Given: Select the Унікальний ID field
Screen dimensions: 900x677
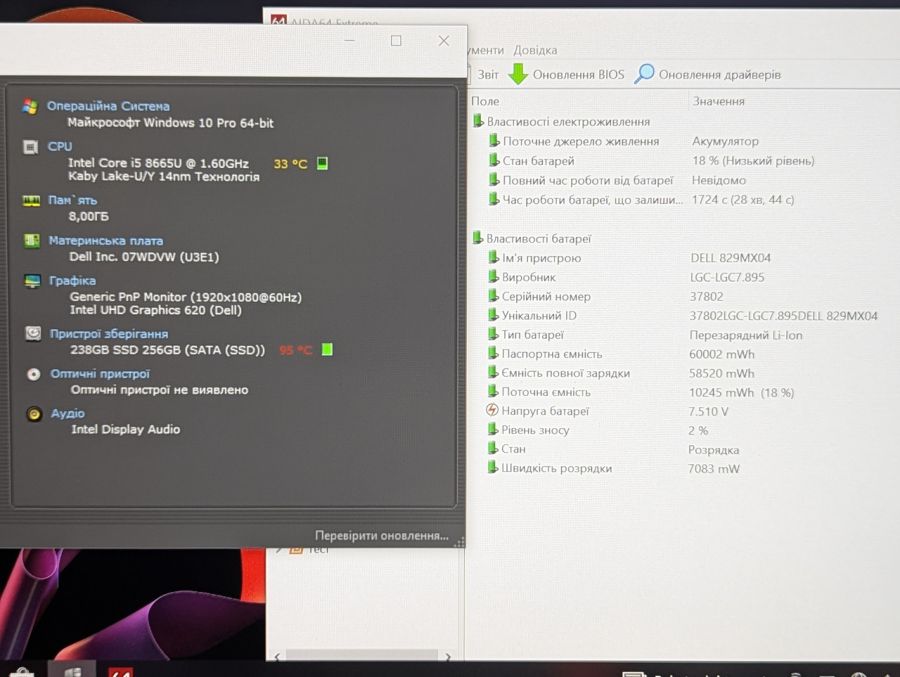Looking at the screenshot, I should (539, 315).
